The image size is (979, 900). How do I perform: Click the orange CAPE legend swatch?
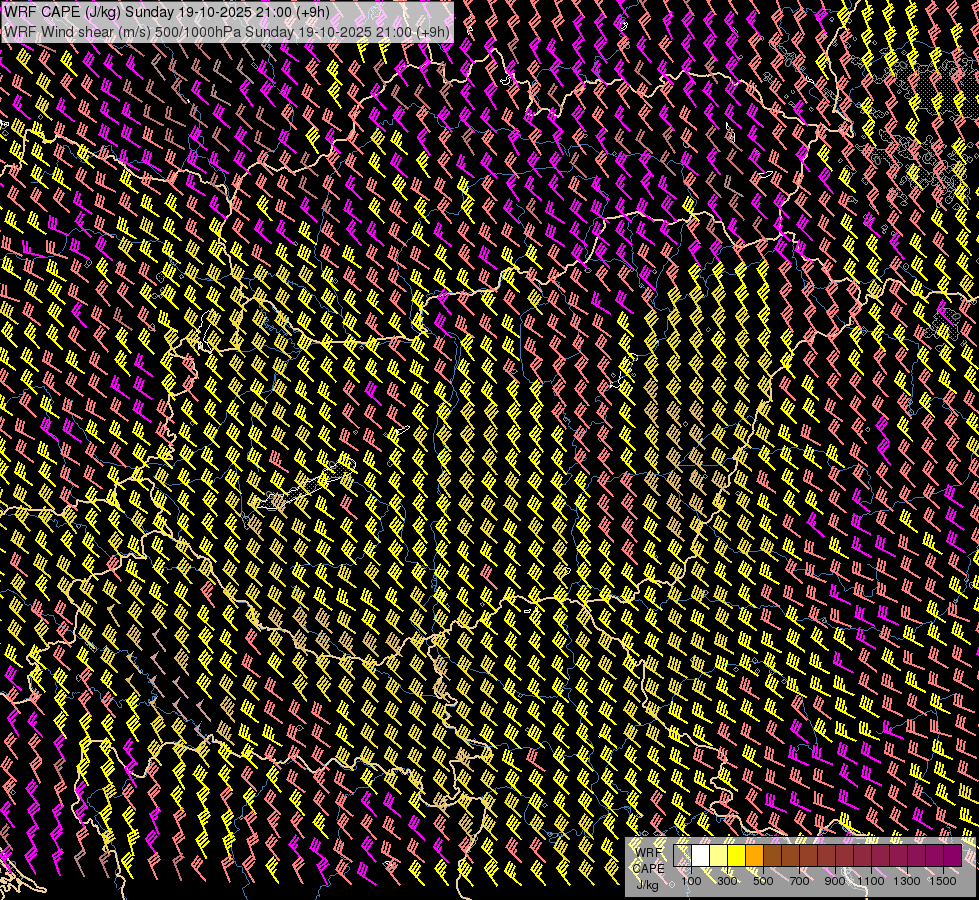(754, 856)
